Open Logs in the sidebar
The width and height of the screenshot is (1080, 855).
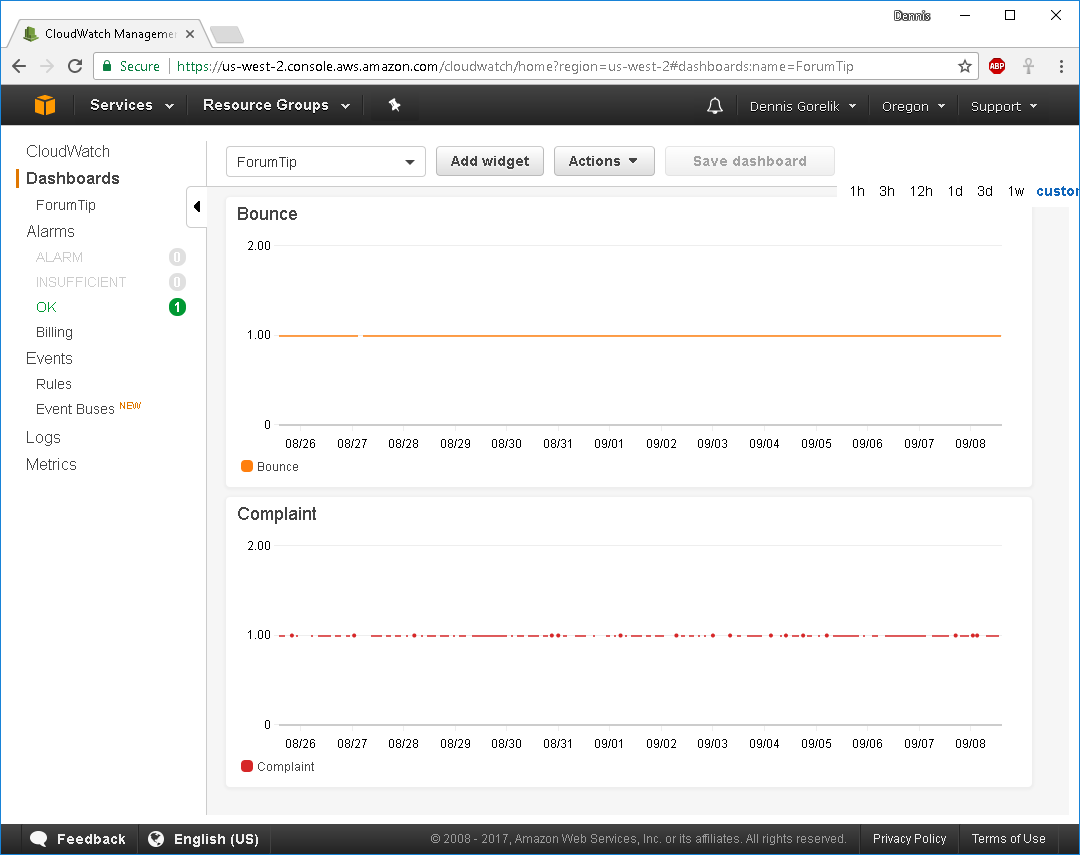43,437
